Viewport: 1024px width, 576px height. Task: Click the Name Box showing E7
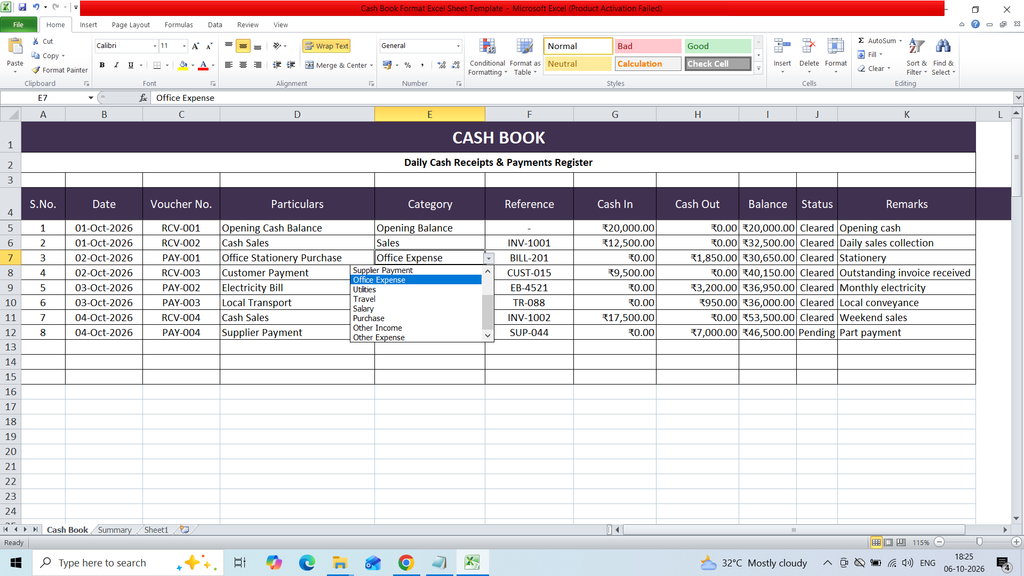click(x=43, y=98)
